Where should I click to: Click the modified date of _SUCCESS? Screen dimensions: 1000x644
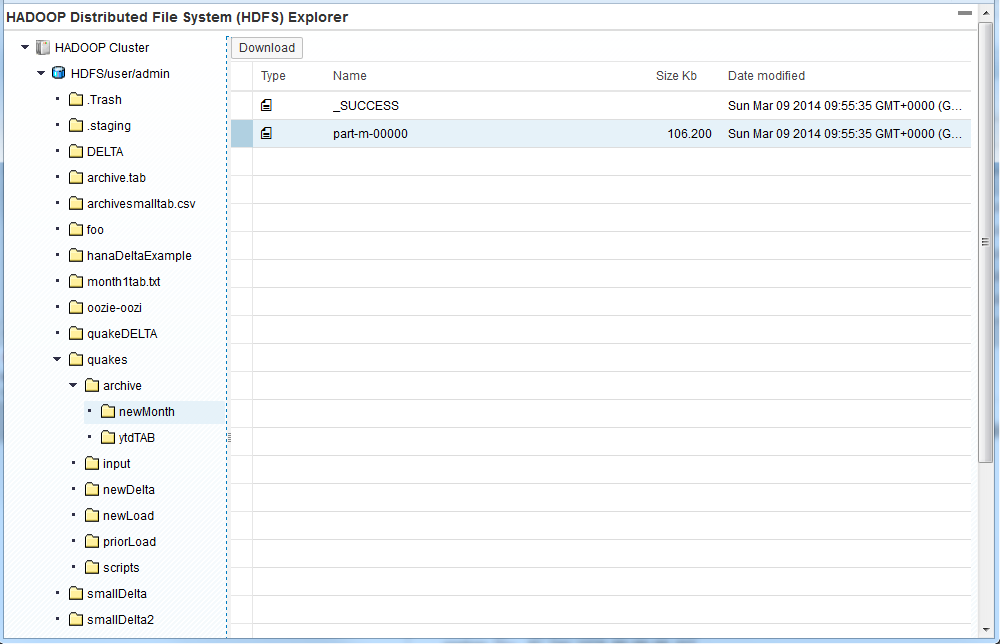click(x=844, y=106)
